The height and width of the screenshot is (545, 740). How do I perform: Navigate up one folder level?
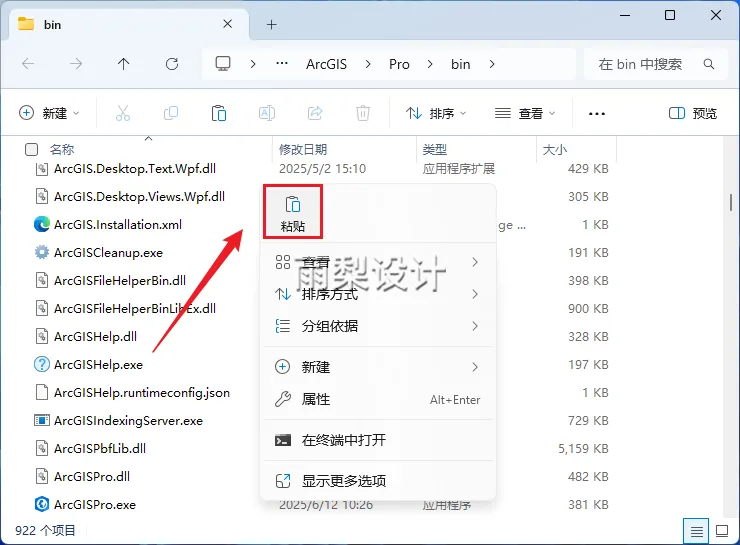coord(124,64)
